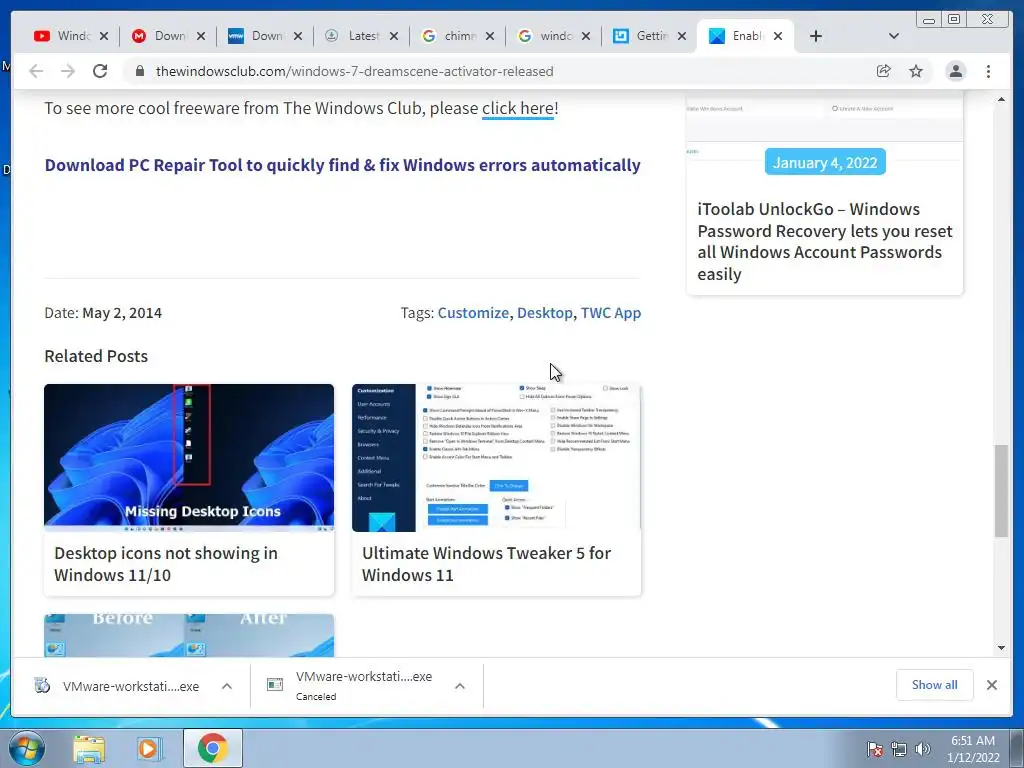Open iToolab UnlockGo article in sidebar

pos(825,242)
